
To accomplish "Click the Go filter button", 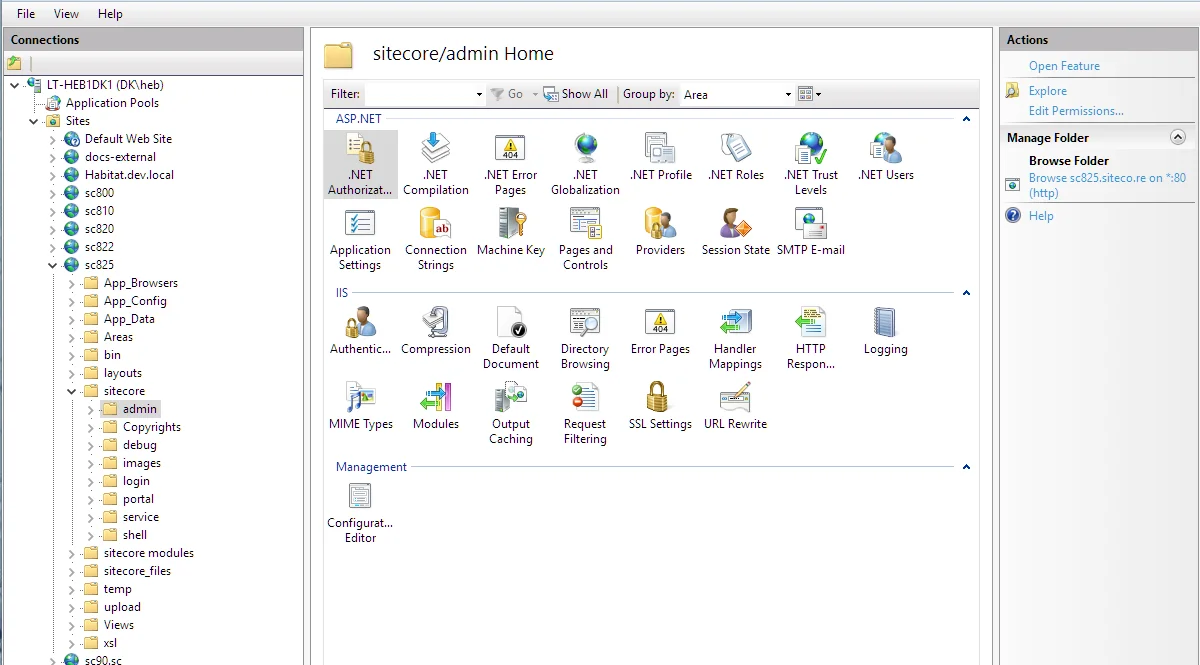I will pos(507,94).
